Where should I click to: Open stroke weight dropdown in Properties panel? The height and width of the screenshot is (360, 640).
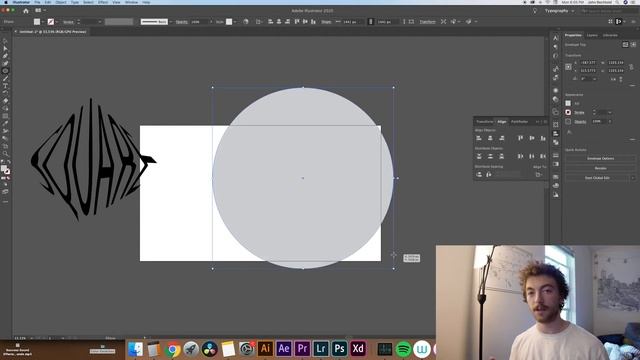(610, 112)
